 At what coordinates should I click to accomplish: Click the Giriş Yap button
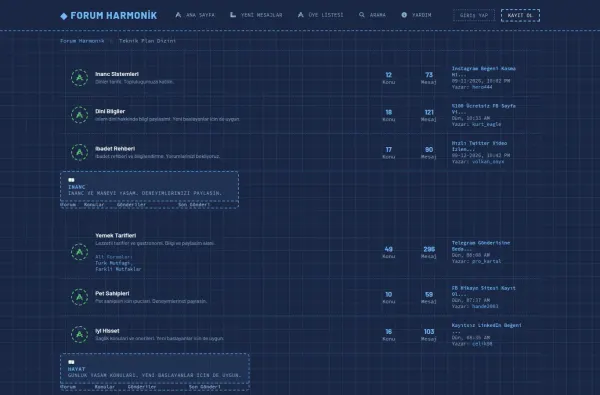pos(474,15)
